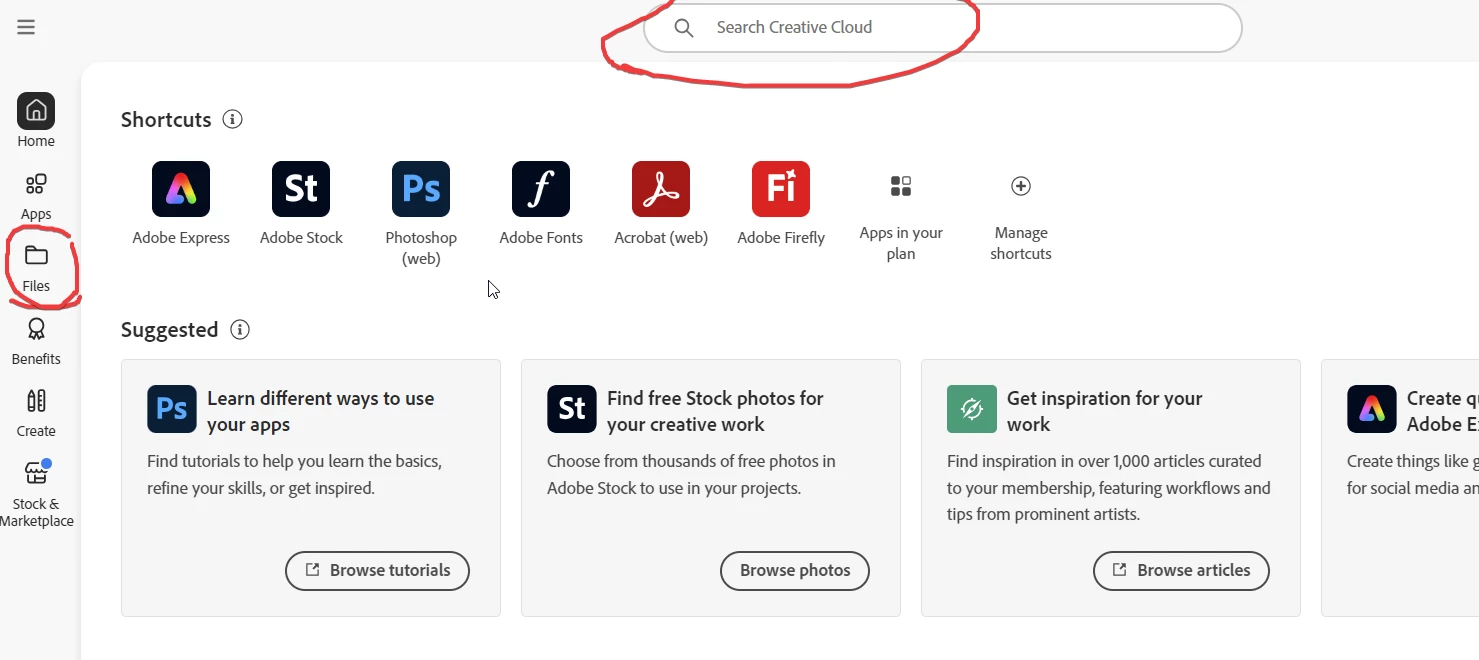Open Stock & Marketplace in sidebar
Screen dimensions: 1479x660
click(37, 493)
